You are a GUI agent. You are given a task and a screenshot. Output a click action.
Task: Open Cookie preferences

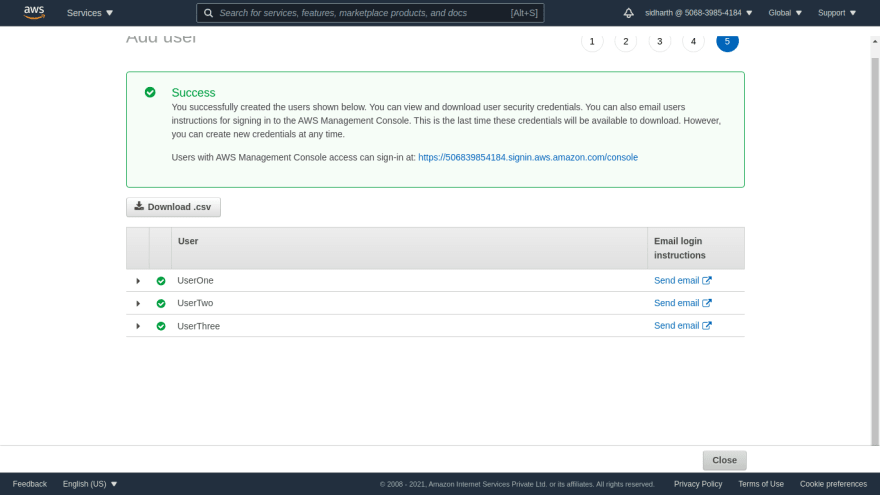point(833,484)
